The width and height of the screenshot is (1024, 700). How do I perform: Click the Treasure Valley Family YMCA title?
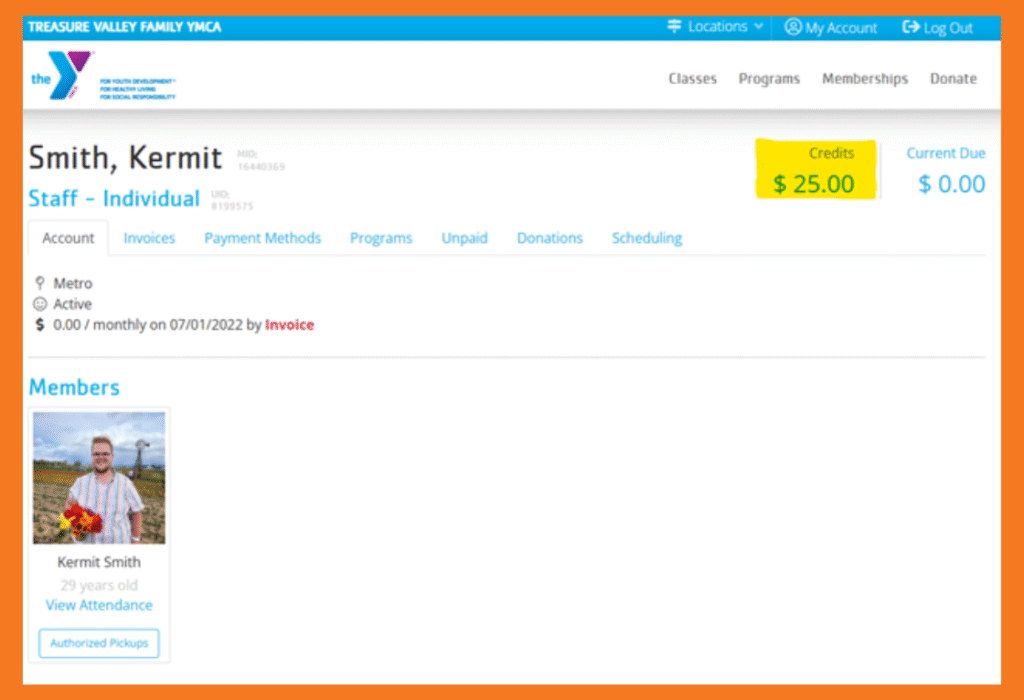tap(125, 27)
